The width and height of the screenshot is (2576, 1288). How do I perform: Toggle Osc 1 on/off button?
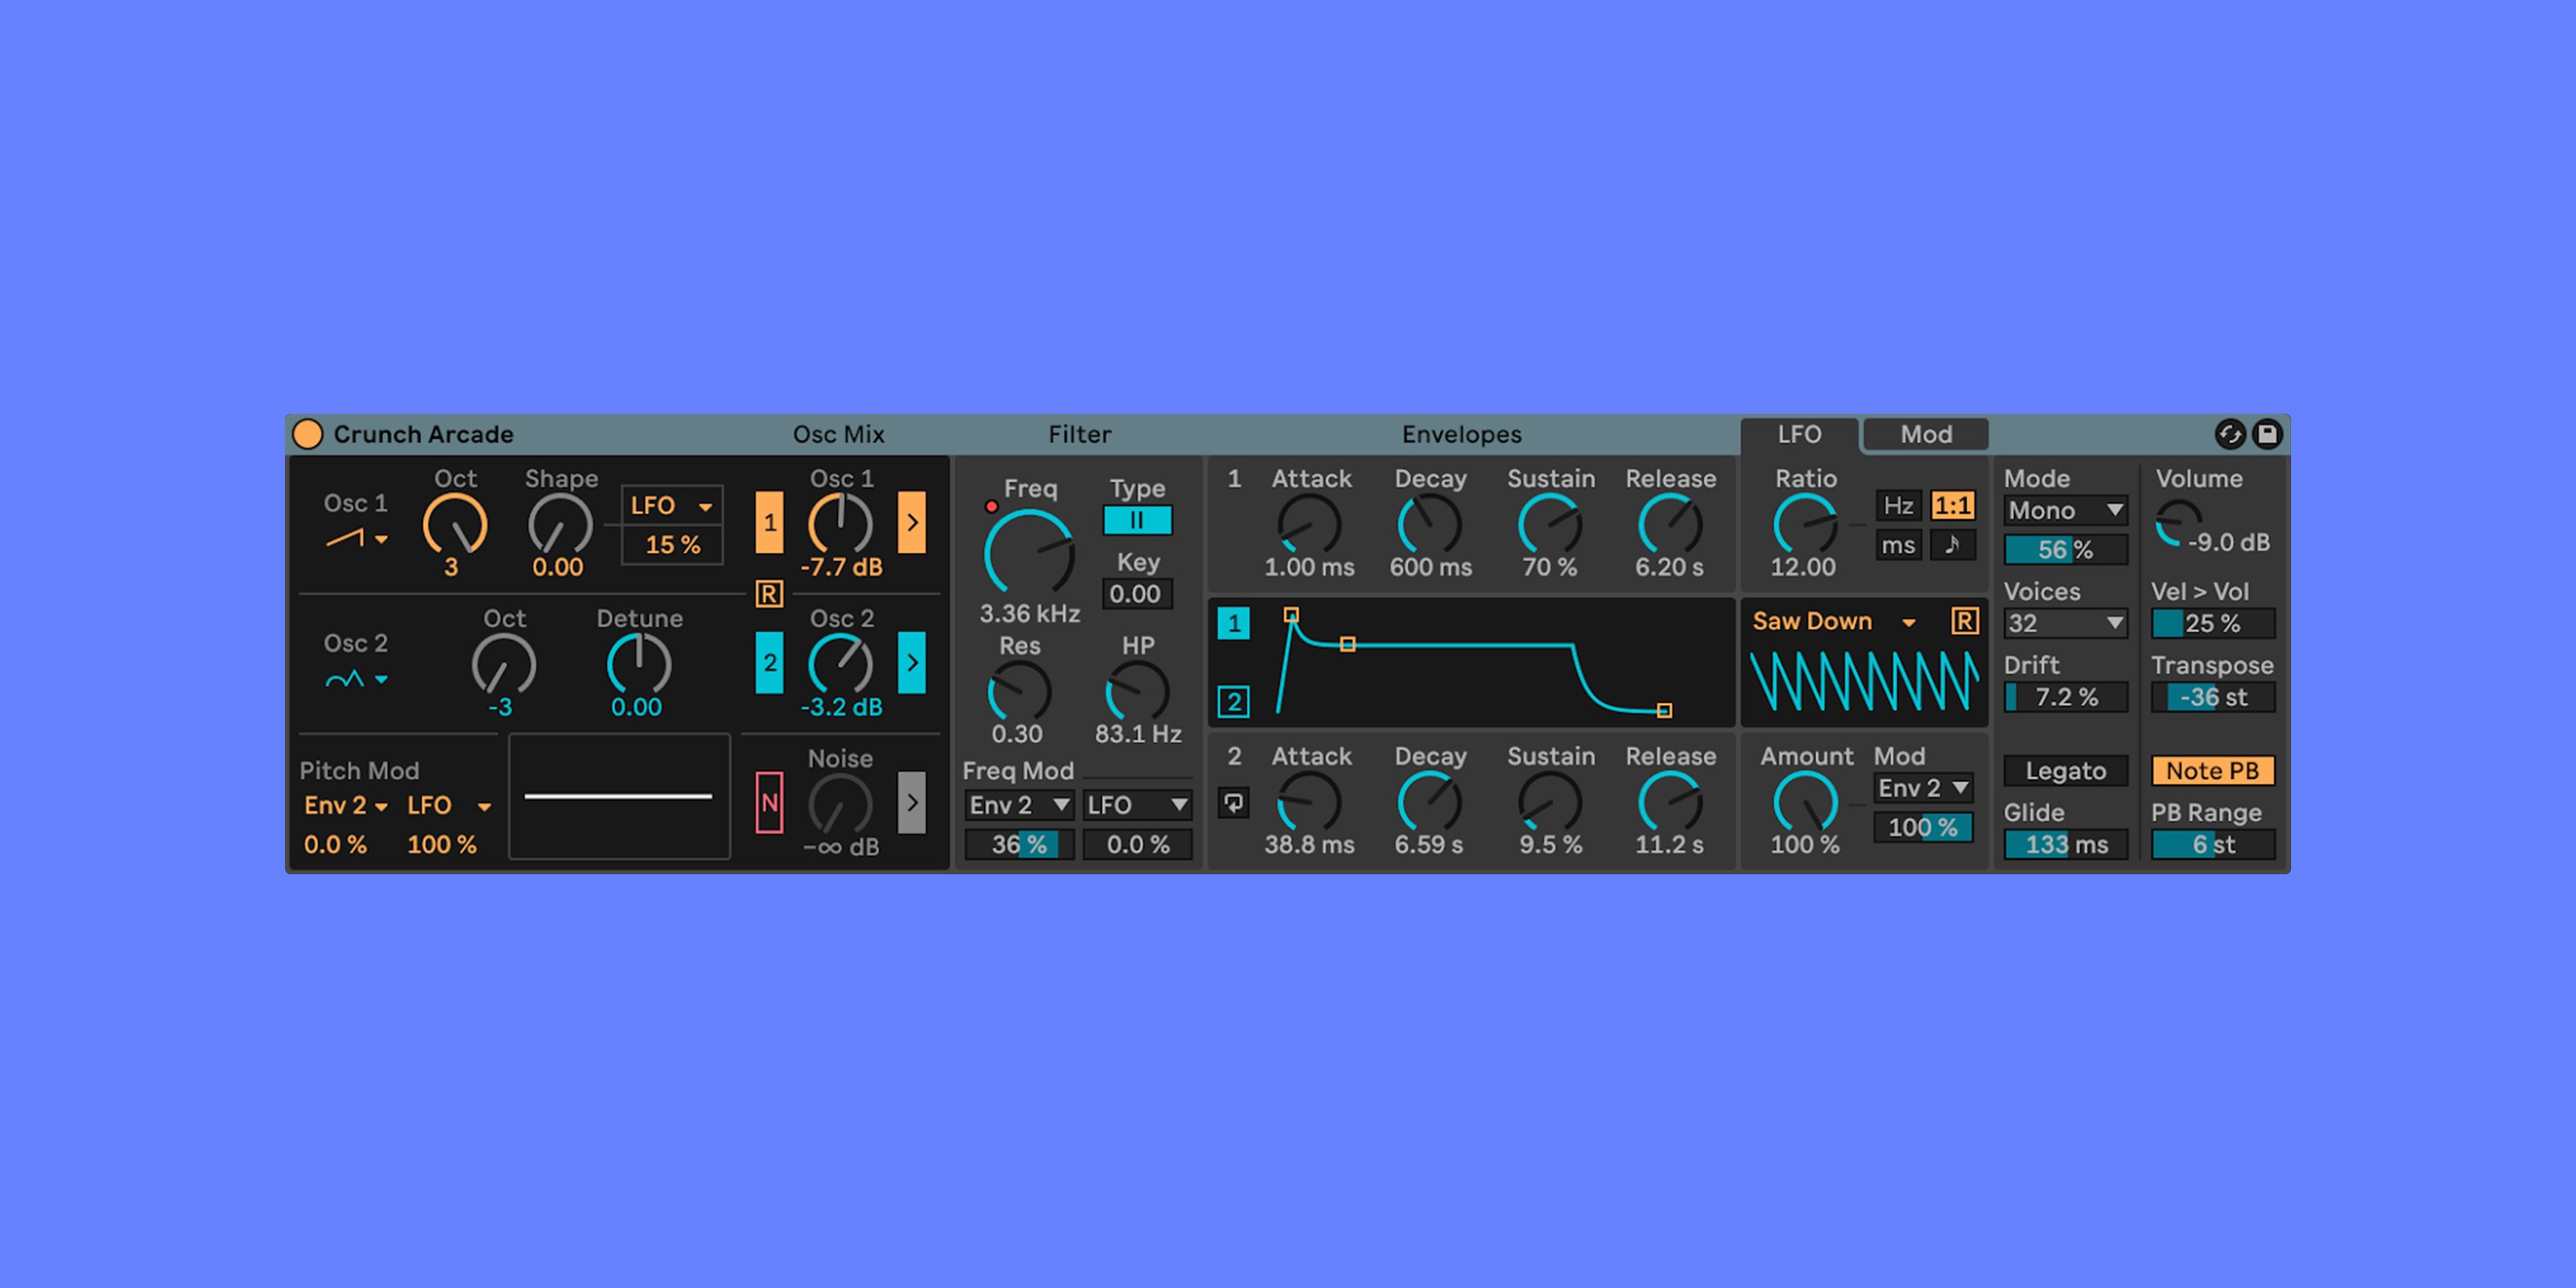(x=769, y=522)
